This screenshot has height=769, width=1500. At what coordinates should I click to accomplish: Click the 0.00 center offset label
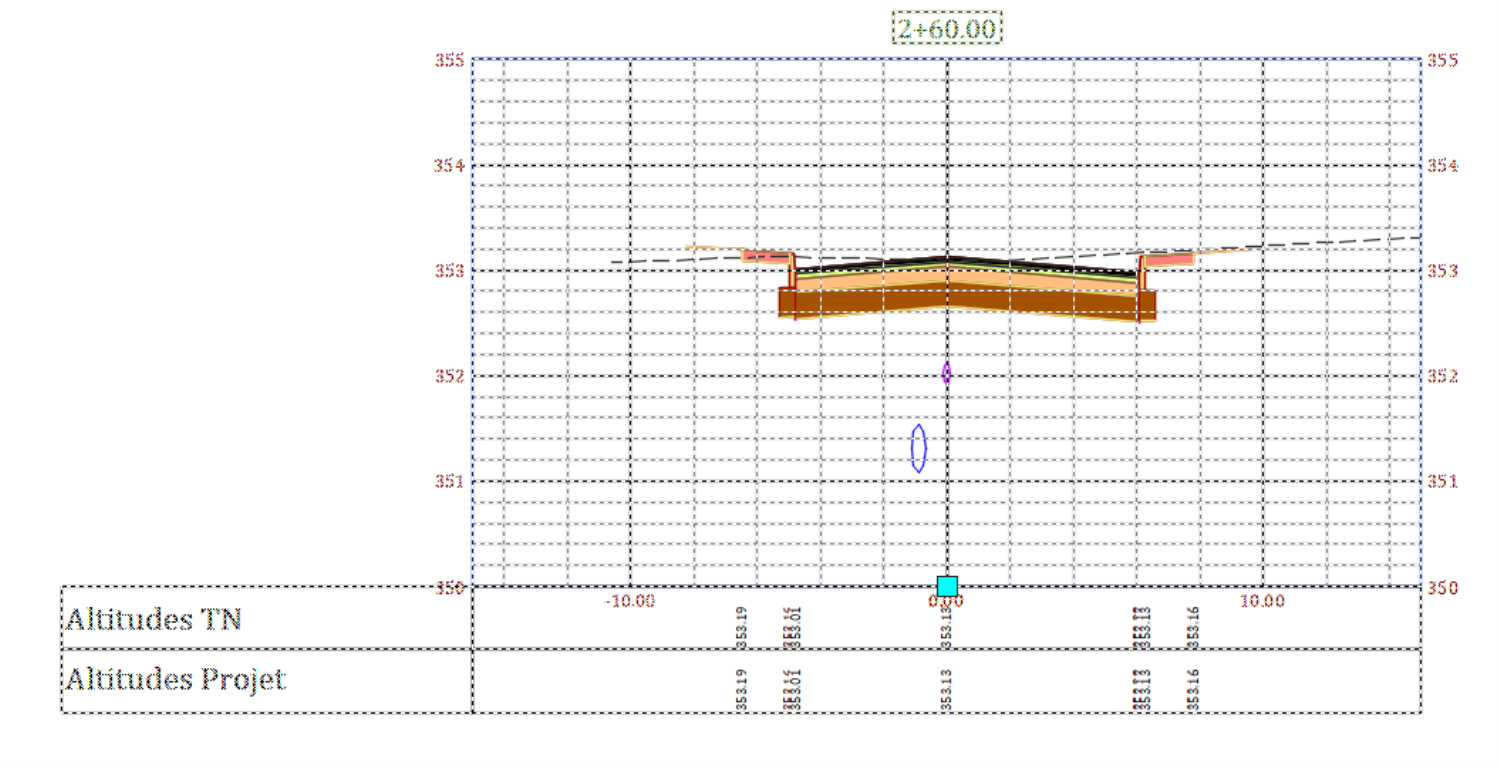[x=944, y=601]
